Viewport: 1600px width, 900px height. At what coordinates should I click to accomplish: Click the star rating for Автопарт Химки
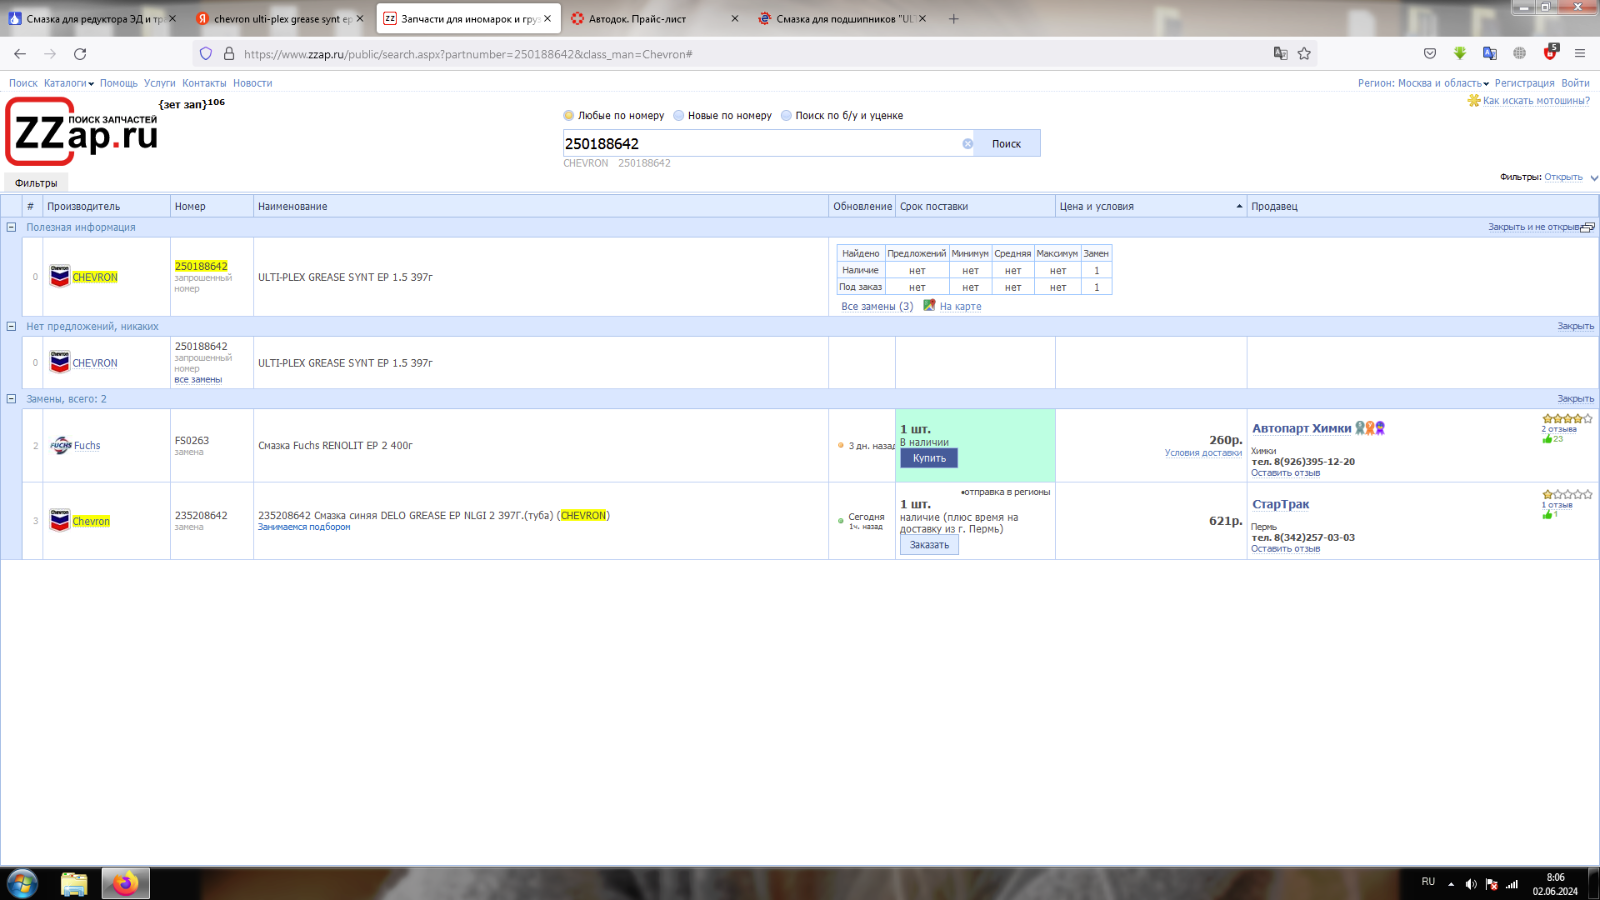pos(1567,419)
